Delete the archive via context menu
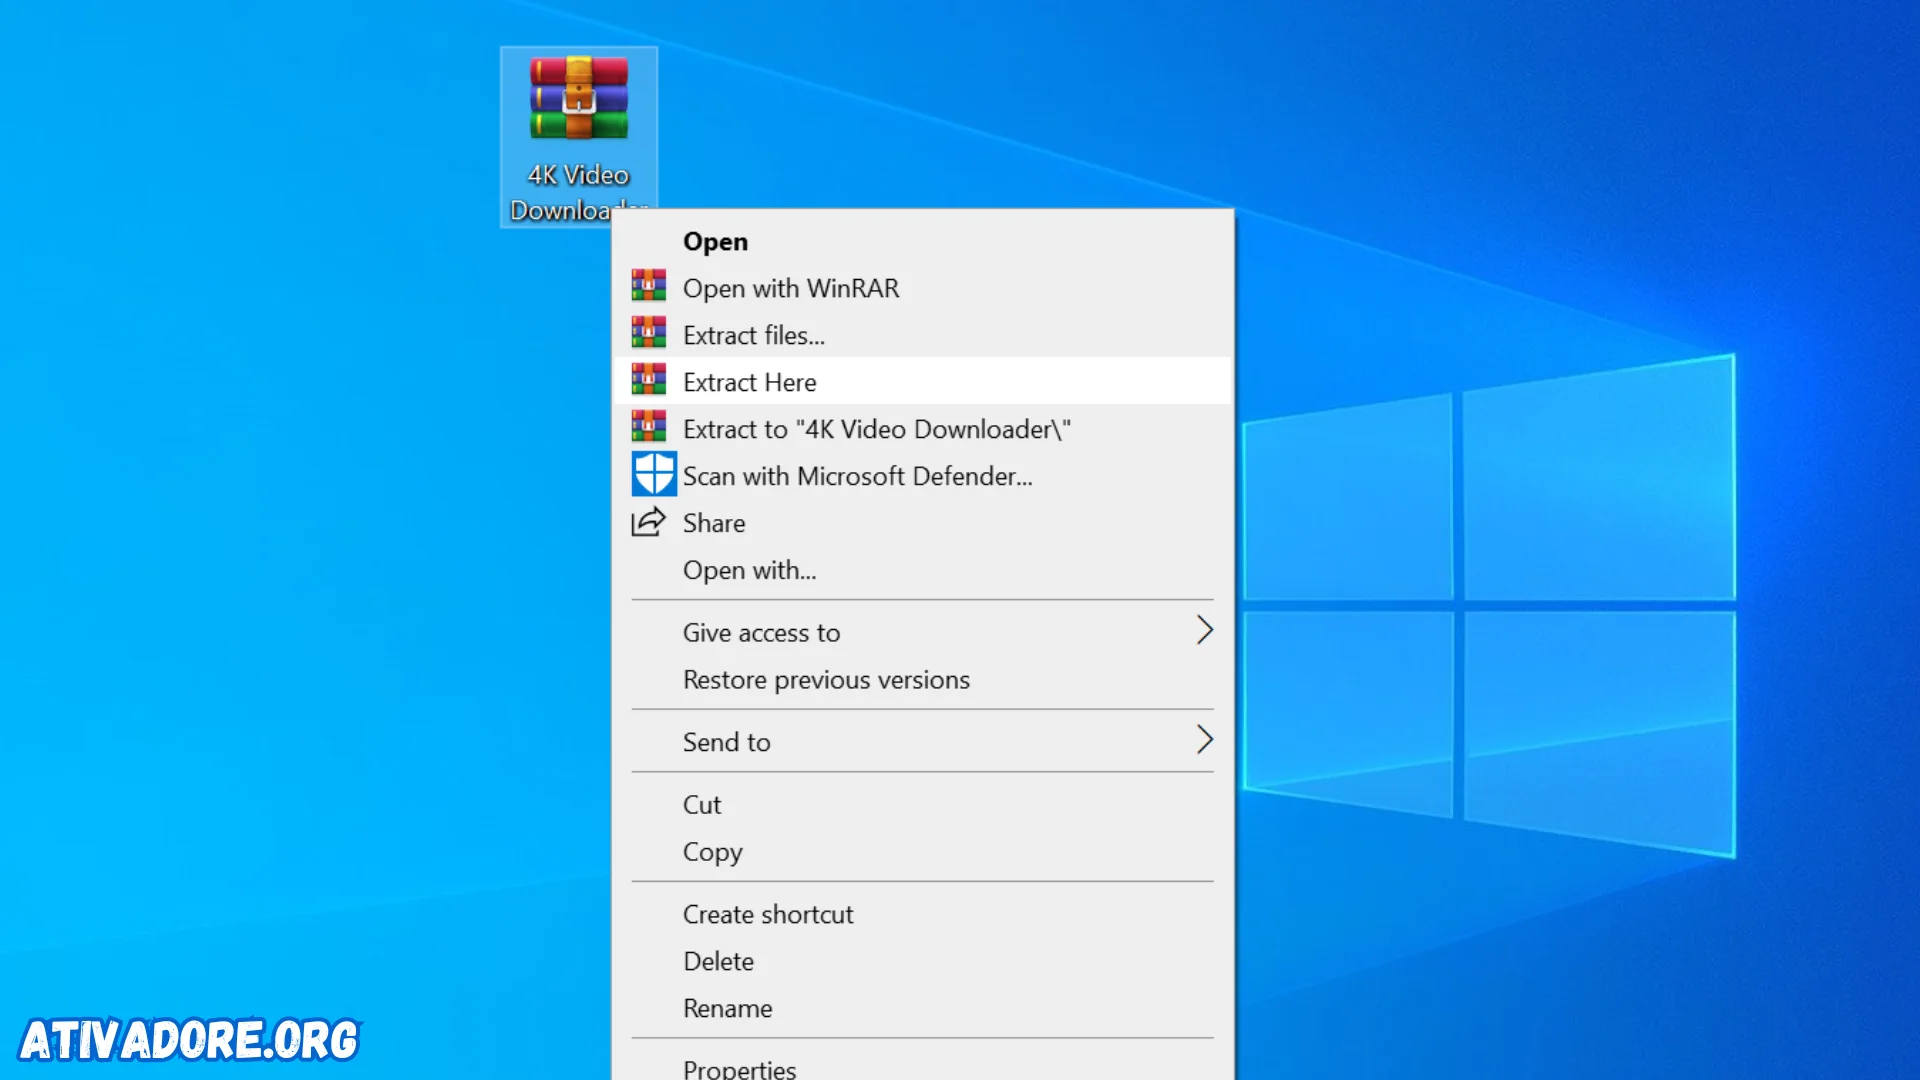Image resolution: width=1920 pixels, height=1080 pixels. (922, 961)
